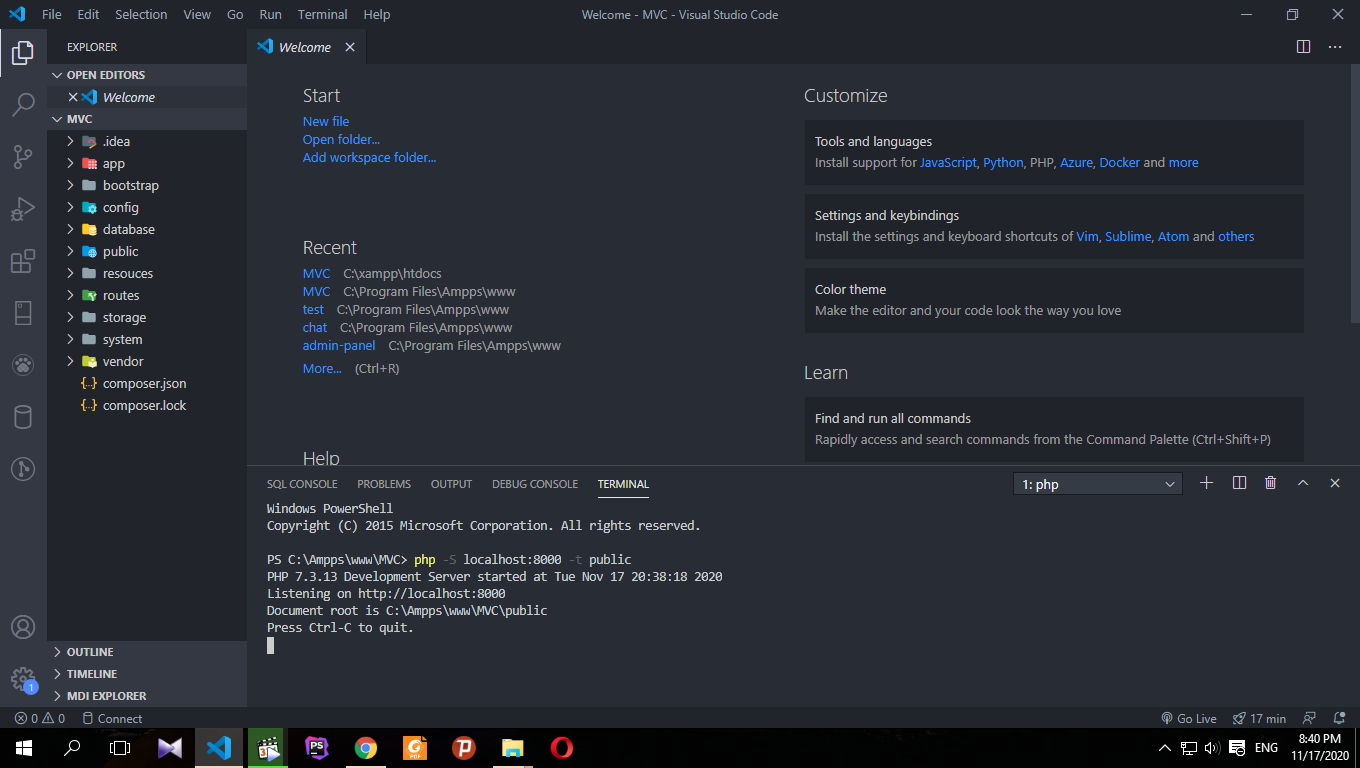The width and height of the screenshot is (1360, 768).
Task: Open the Manage settings gear
Action: click(x=23, y=679)
